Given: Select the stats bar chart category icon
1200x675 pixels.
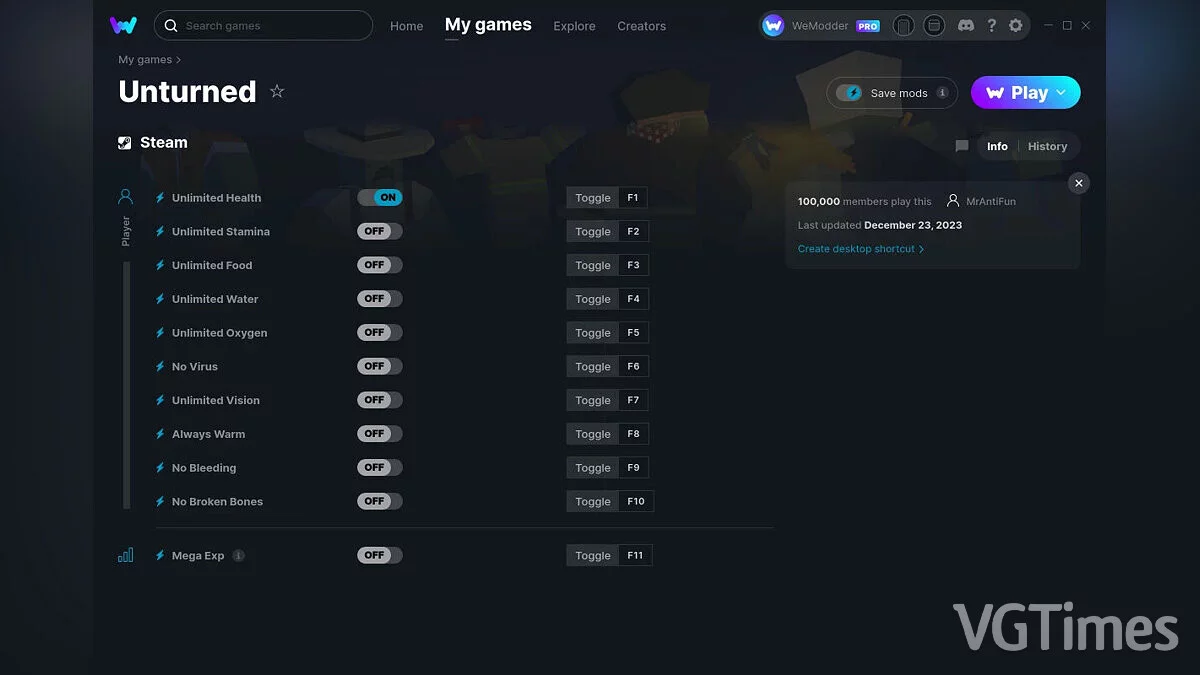Looking at the screenshot, I should pyautogui.click(x=125, y=555).
